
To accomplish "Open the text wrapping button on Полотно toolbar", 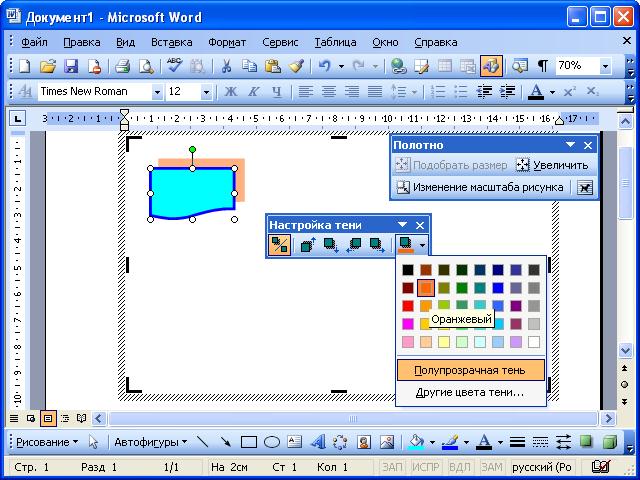I will click(584, 187).
